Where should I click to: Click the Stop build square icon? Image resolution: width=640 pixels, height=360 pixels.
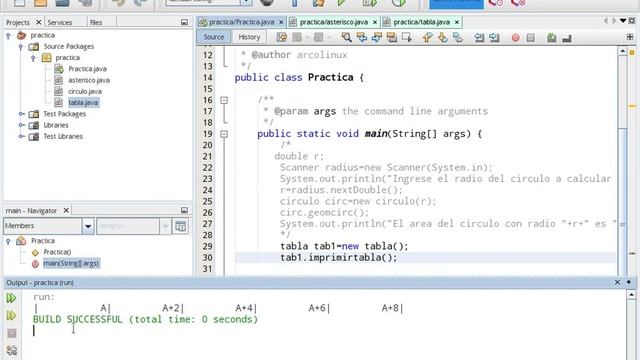tap(12, 333)
